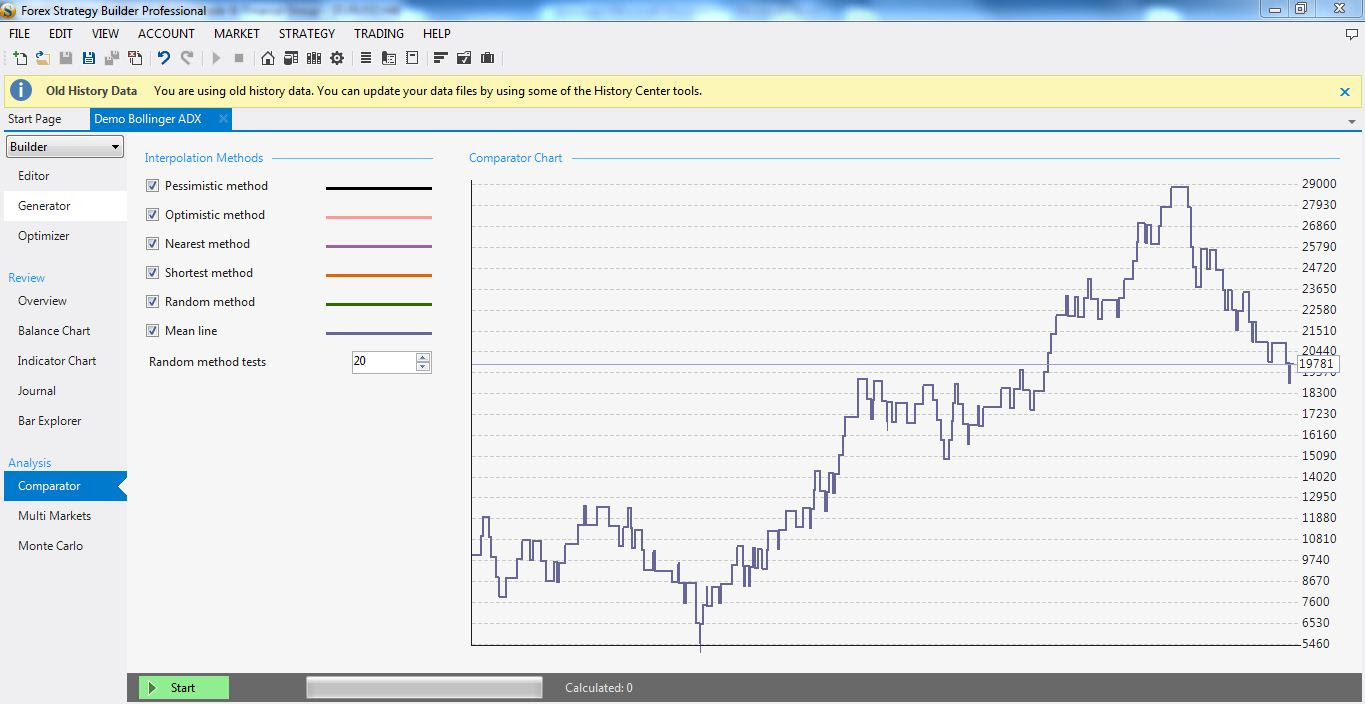Open the Editor section in the sidebar
The image size is (1365, 704).
[65, 176]
